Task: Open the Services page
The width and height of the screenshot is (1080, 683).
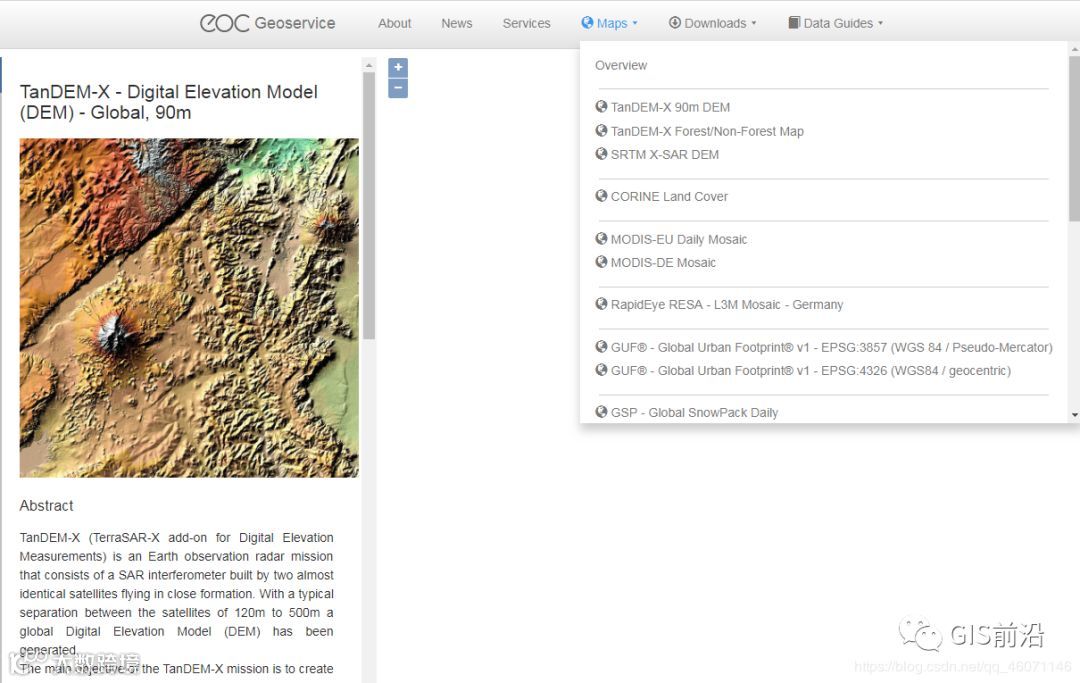Action: click(x=526, y=23)
